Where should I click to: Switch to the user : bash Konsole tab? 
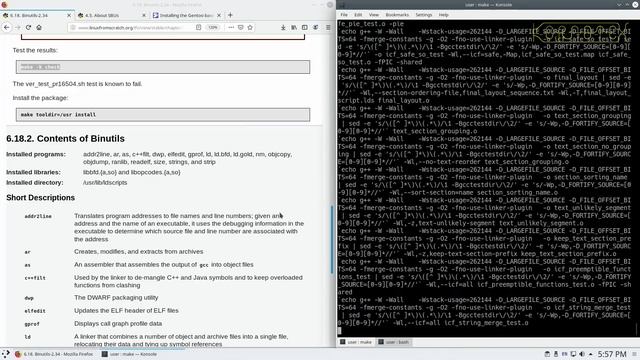tap(394, 342)
